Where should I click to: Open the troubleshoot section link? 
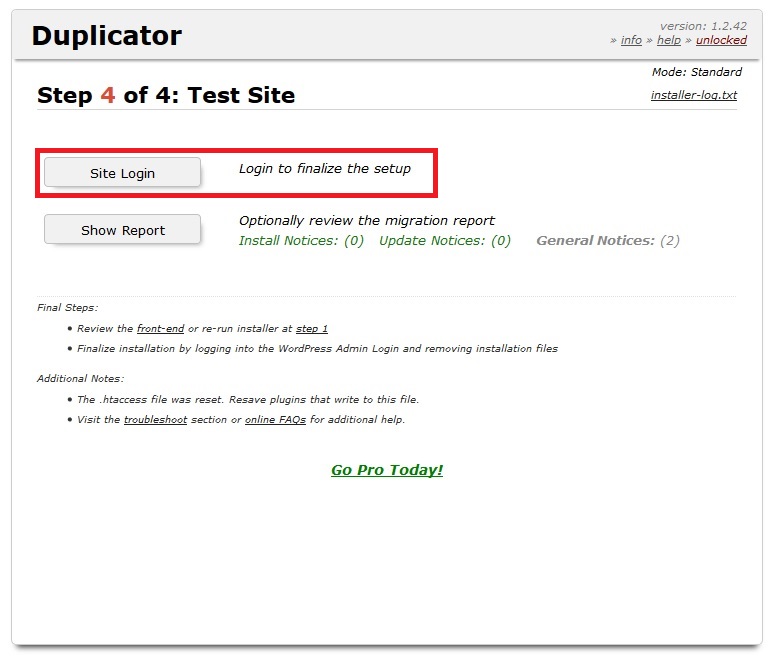tap(155, 420)
